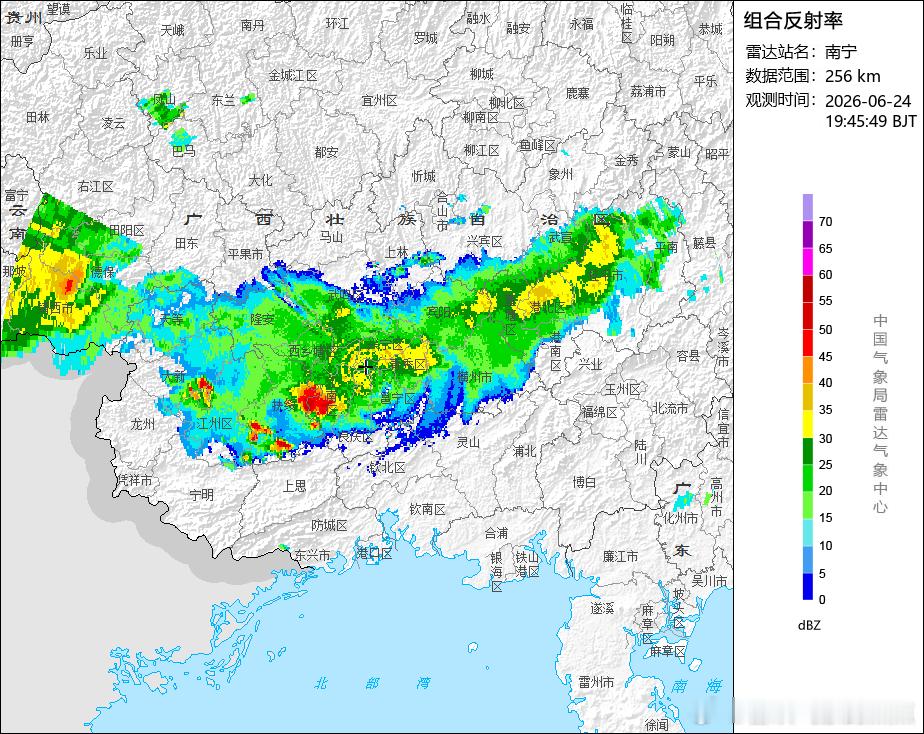
Task: Click the 玉州区 map label
Action: point(622,390)
